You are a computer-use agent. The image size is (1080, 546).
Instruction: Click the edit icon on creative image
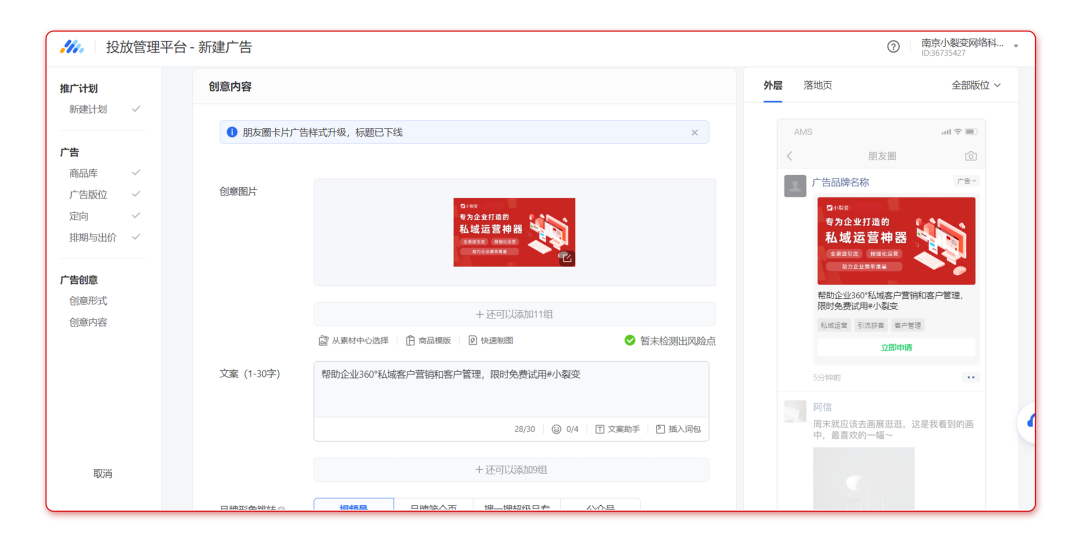tap(566, 258)
